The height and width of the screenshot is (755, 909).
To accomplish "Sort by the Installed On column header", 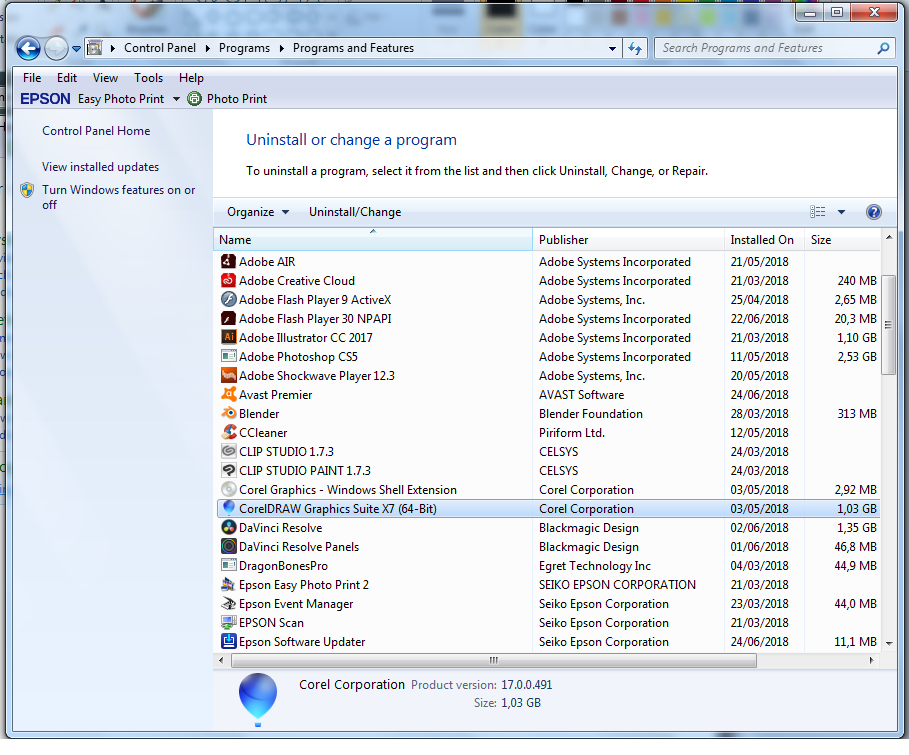I will (x=764, y=239).
